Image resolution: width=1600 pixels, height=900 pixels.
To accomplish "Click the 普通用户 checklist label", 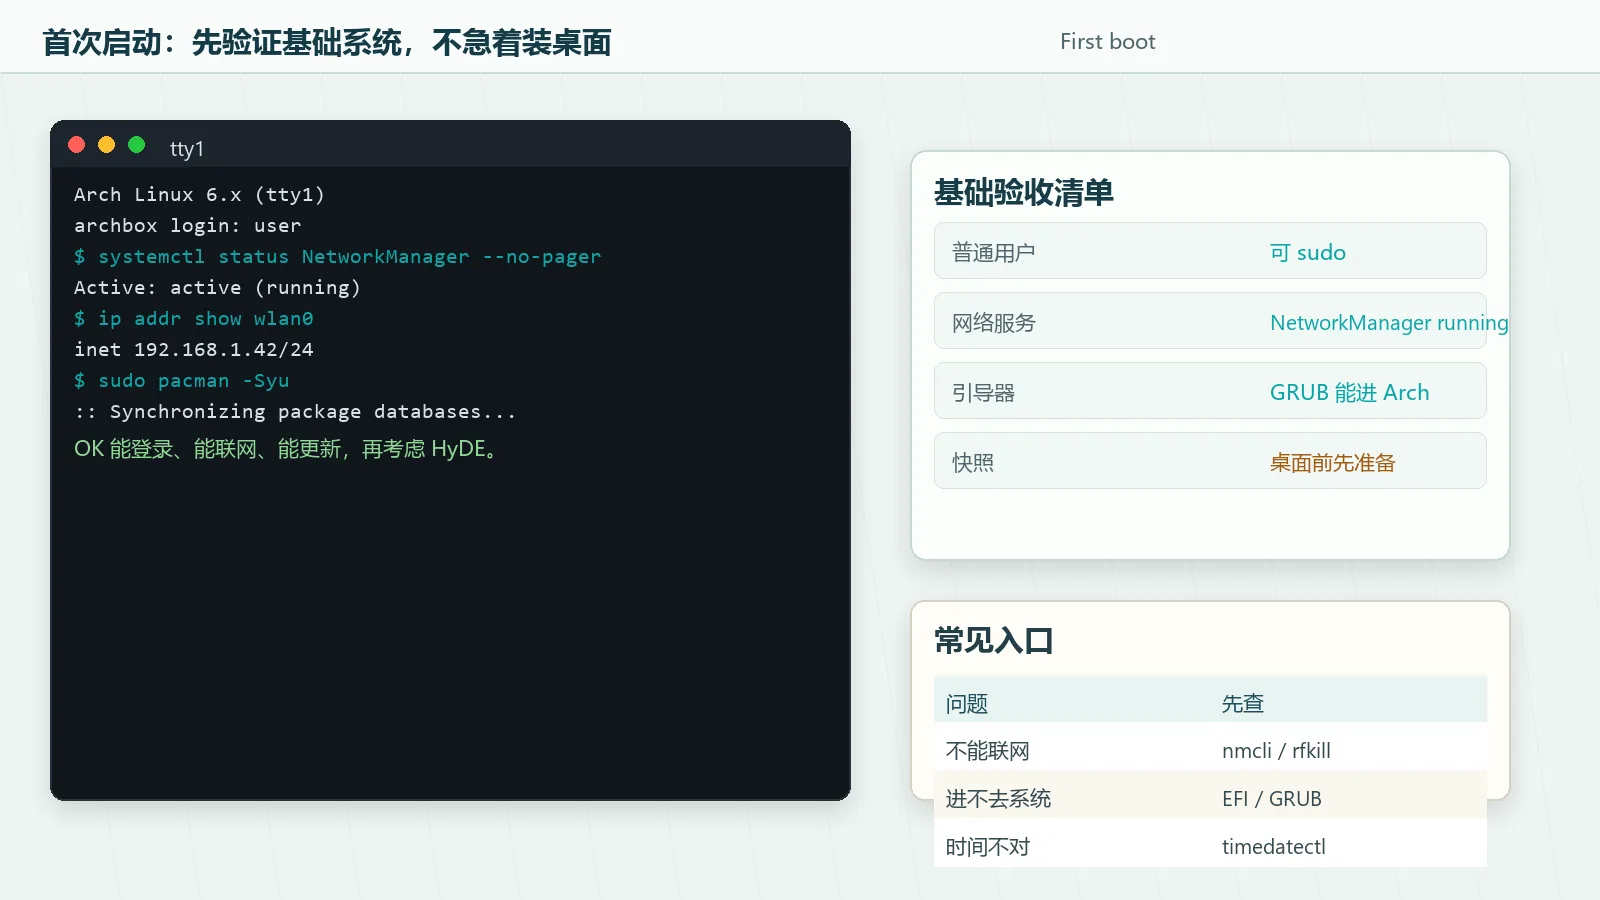I will click(x=993, y=252).
